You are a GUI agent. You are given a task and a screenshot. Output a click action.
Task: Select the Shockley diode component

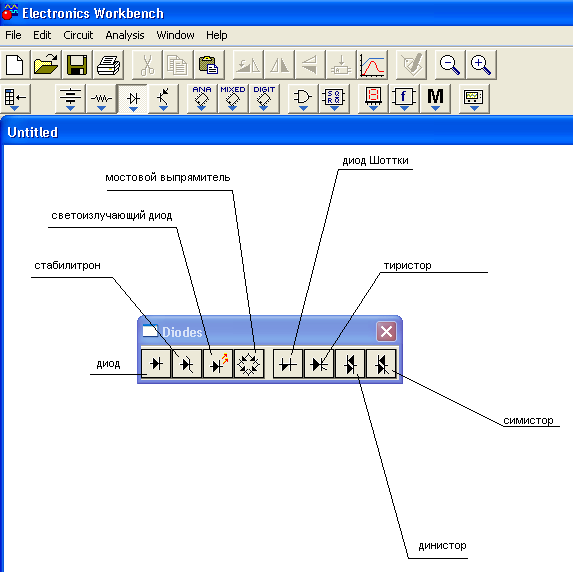coord(288,364)
